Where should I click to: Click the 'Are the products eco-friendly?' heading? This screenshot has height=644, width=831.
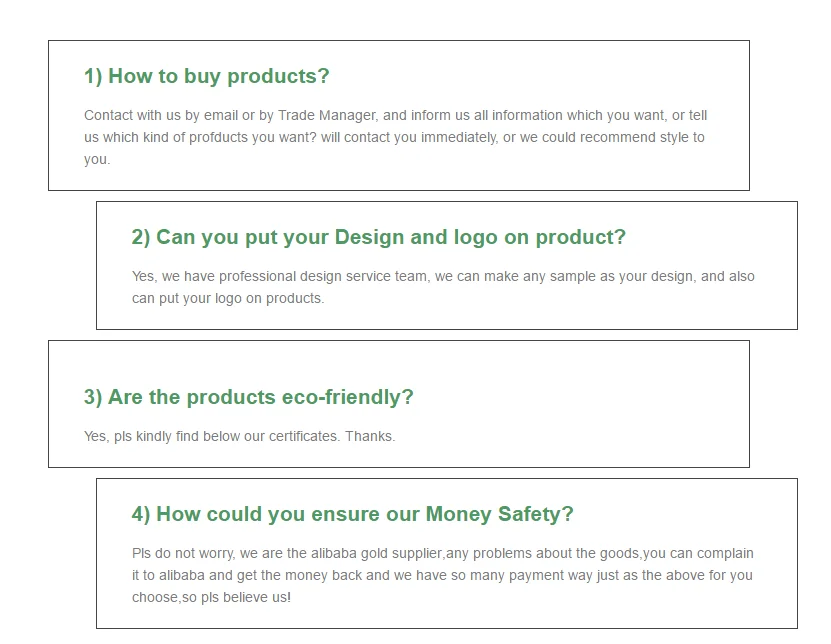point(249,397)
